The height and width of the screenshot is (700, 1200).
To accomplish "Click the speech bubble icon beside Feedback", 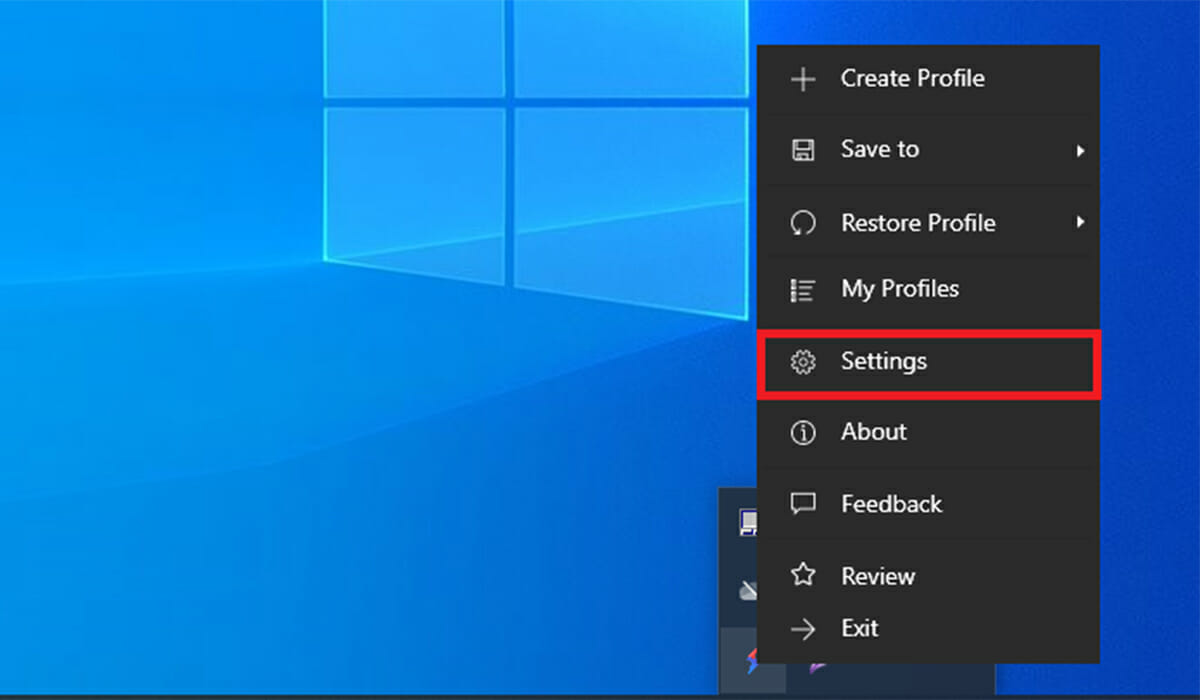I will coord(804,504).
